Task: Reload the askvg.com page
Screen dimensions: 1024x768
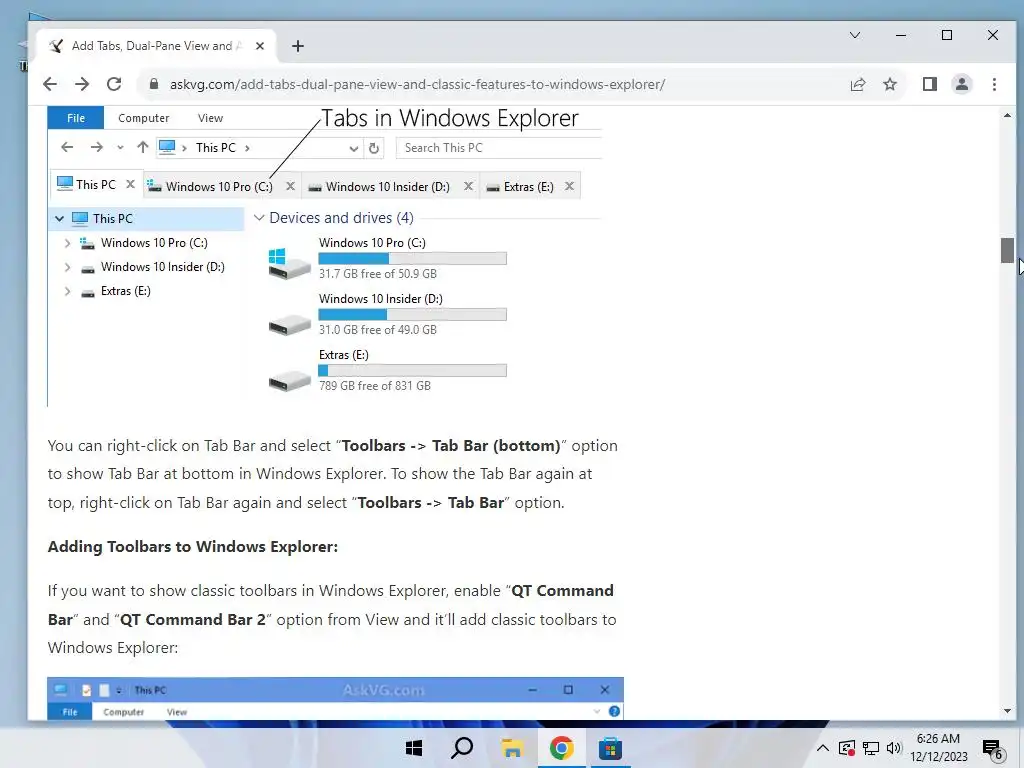Action: point(114,84)
